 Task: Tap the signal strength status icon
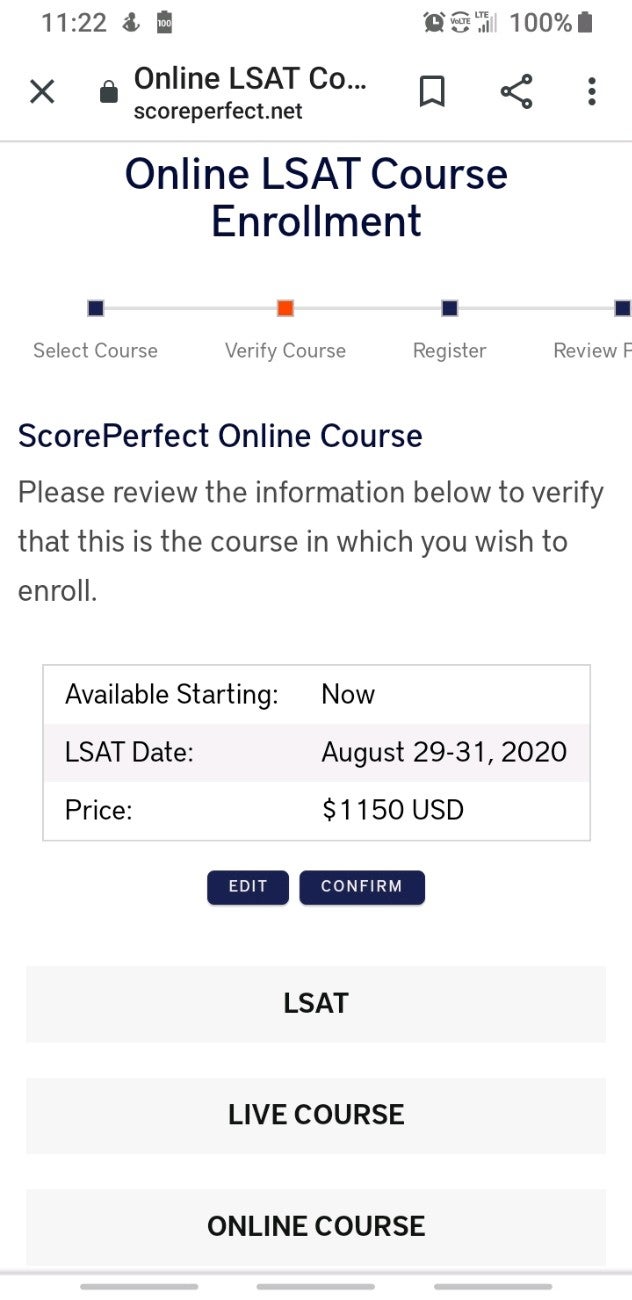tap(487, 22)
